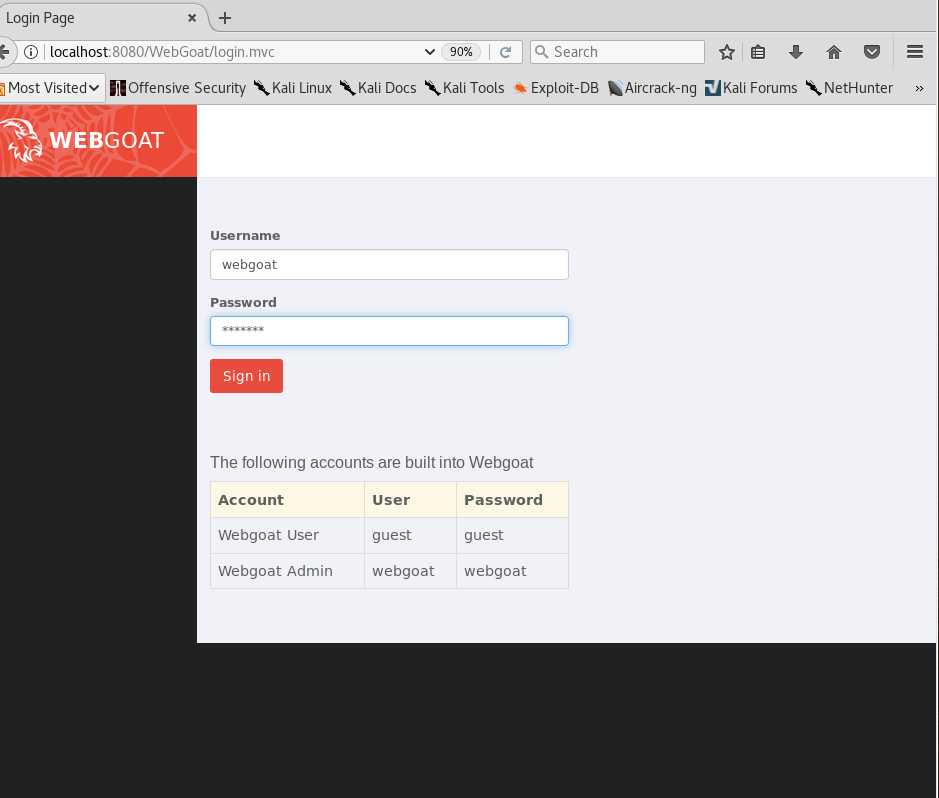
Task: Open the hamburger menu
Action: 915,52
